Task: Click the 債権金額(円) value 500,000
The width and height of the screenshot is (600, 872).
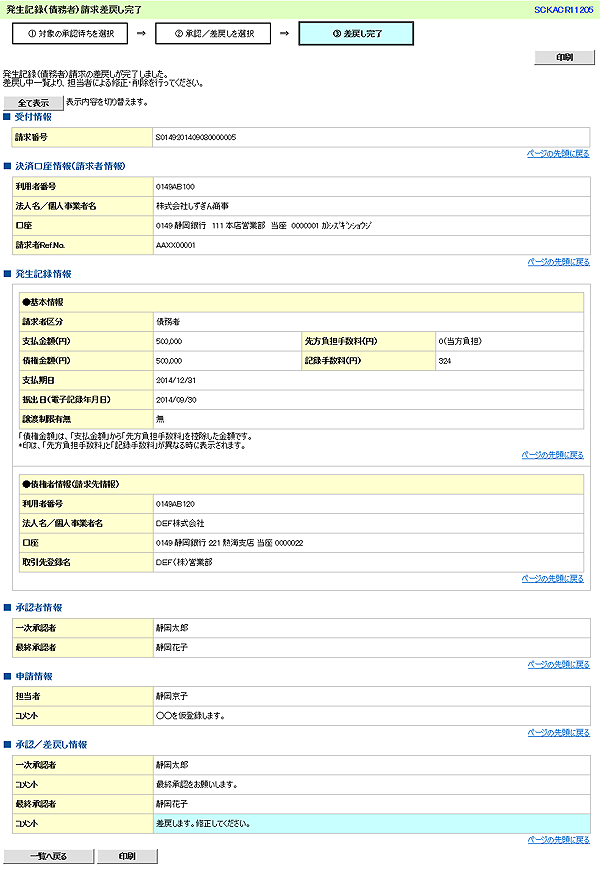Action: pos(169,361)
